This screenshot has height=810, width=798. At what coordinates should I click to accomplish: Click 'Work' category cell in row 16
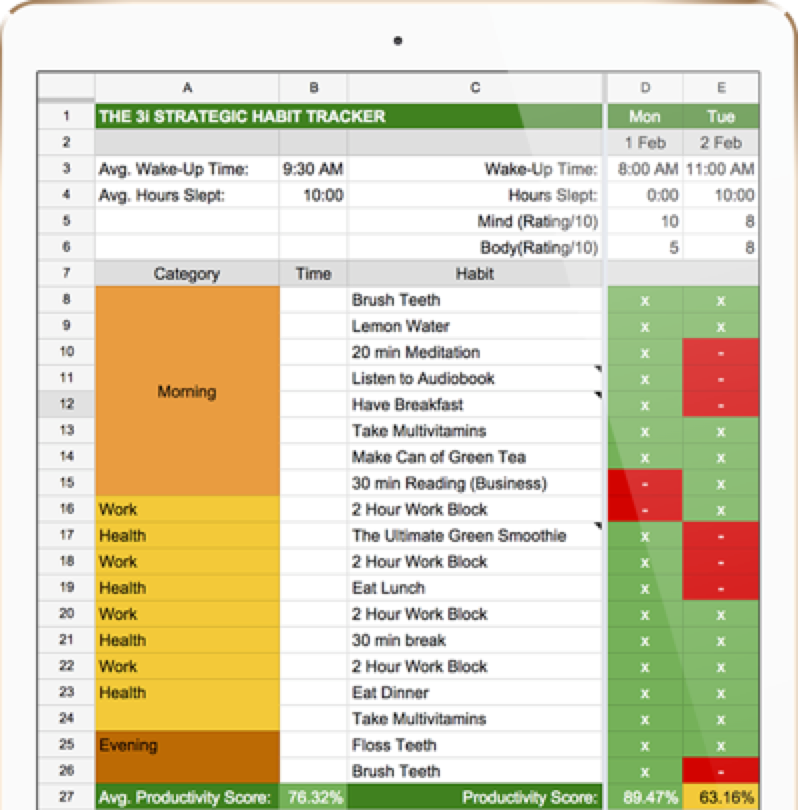coord(187,509)
